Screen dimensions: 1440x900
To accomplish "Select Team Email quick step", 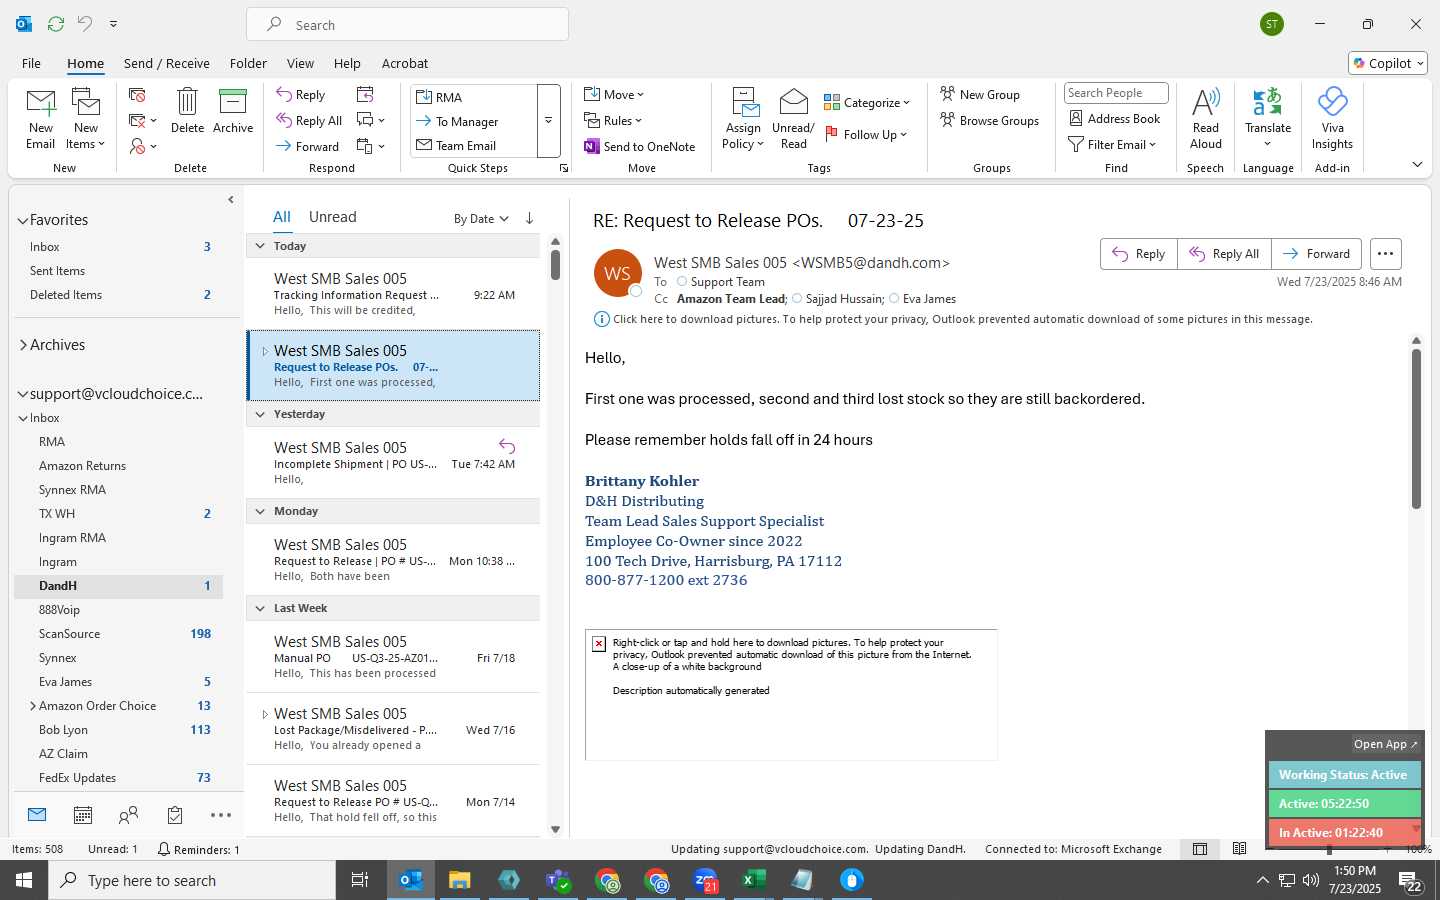I will 466,146.
